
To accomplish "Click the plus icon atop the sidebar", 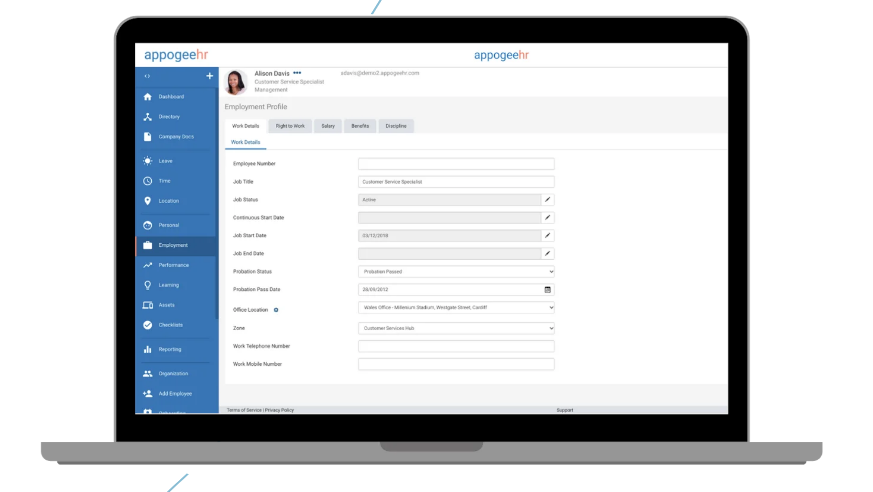I will click(209, 77).
